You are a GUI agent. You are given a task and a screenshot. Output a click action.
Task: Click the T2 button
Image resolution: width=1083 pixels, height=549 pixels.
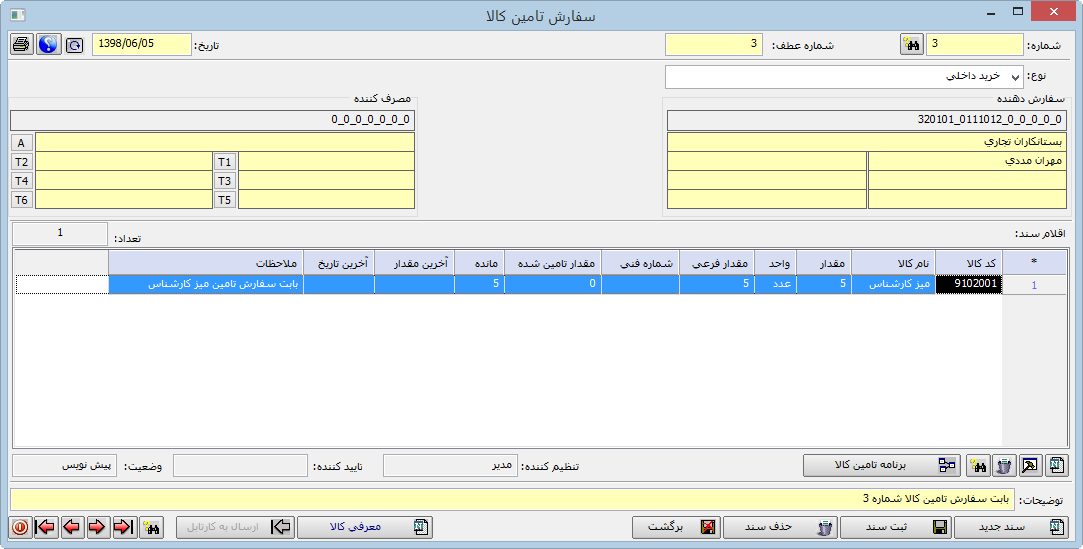point(21,162)
